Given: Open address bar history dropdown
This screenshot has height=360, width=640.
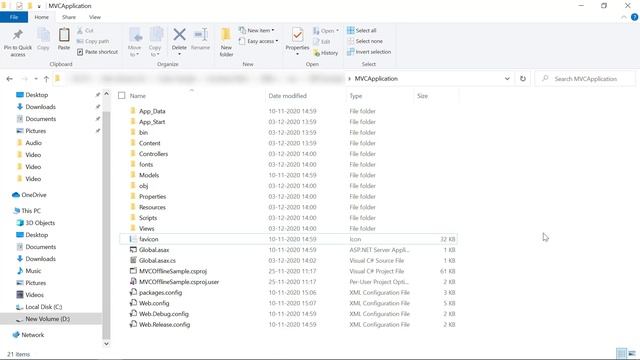Looking at the screenshot, I should (507, 79).
